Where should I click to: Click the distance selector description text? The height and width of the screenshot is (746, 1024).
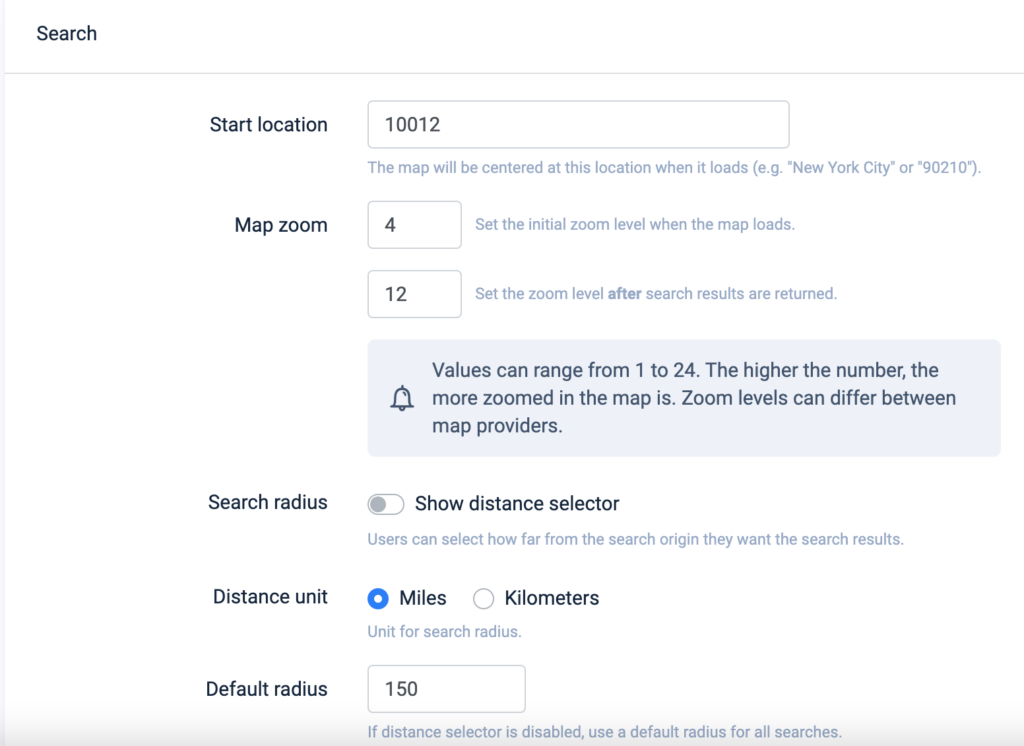(x=637, y=538)
